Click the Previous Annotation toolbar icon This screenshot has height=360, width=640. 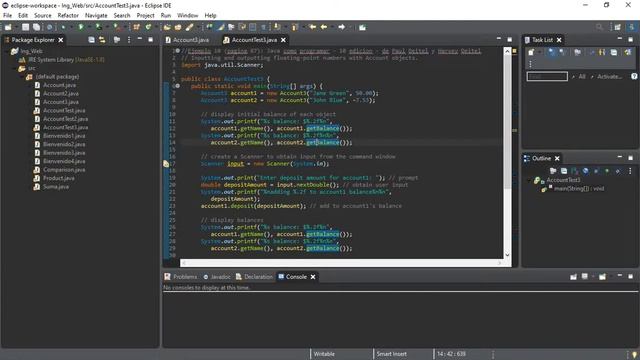[x=294, y=27]
